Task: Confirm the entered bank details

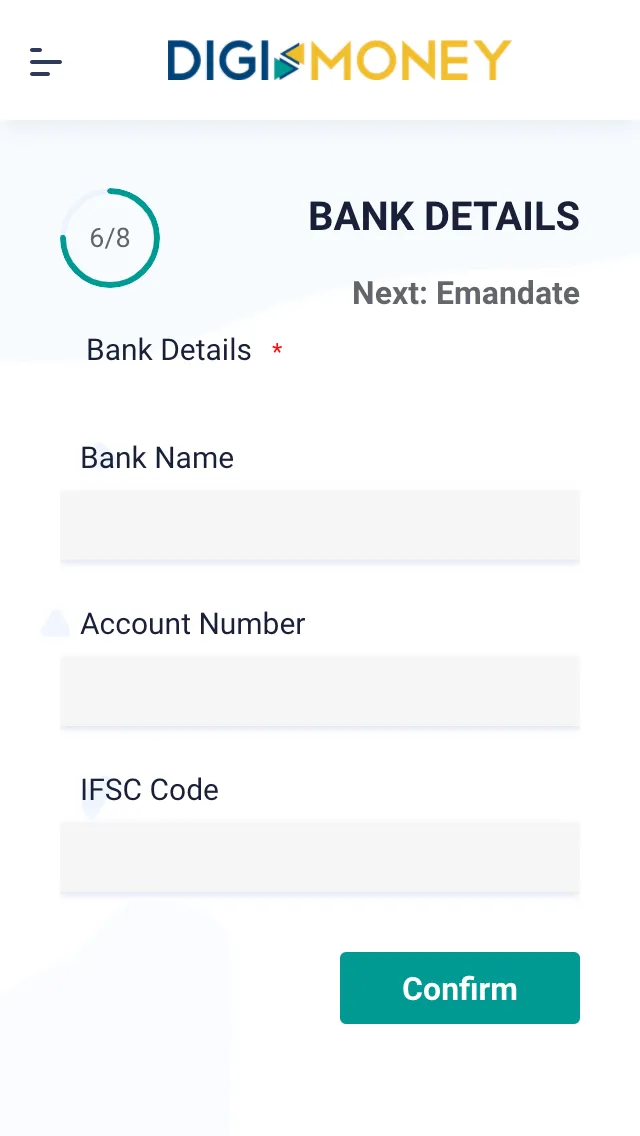Action: [x=459, y=988]
